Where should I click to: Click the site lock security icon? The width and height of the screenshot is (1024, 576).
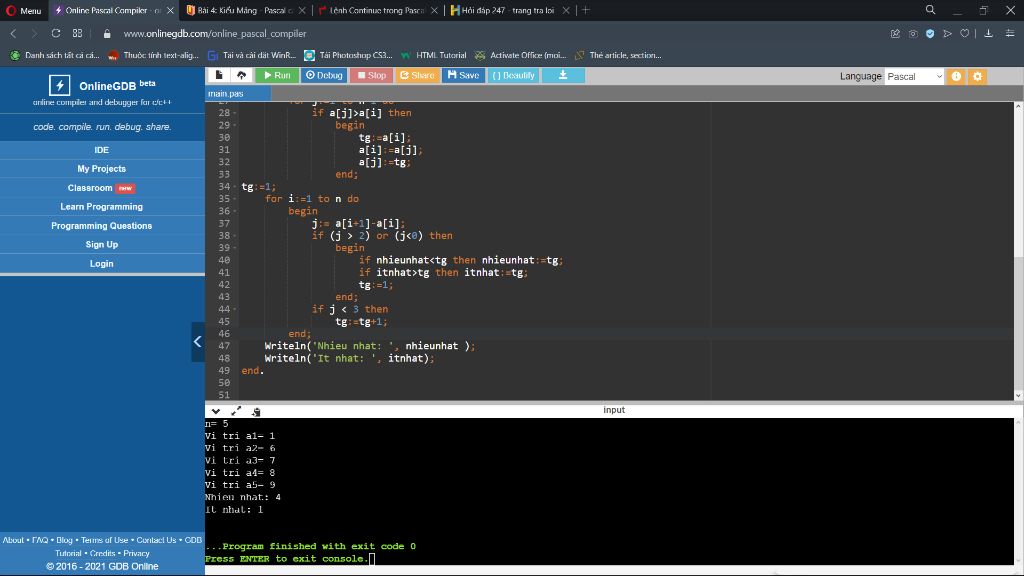(107, 34)
